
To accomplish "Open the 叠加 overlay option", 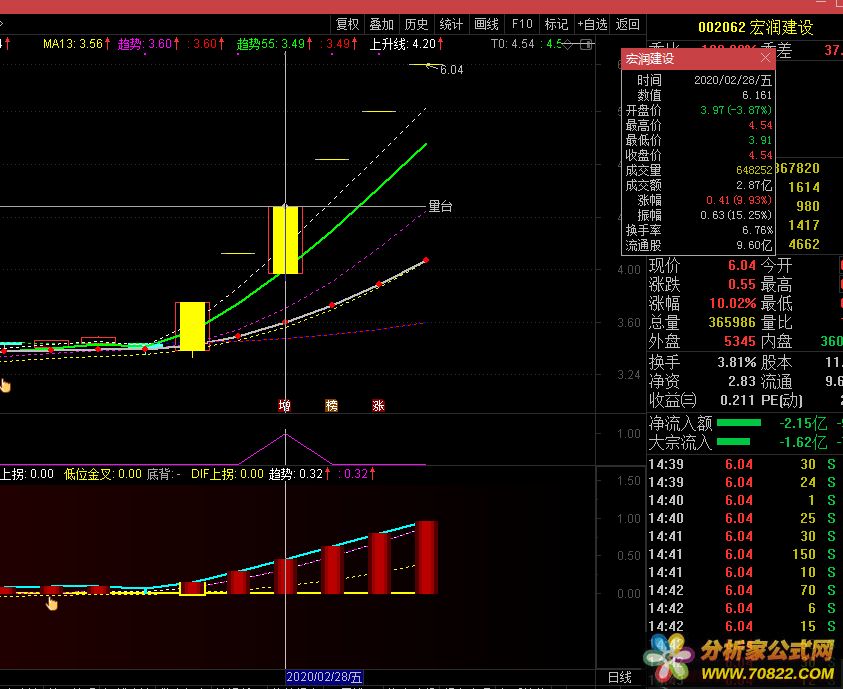I will click(x=381, y=25).
